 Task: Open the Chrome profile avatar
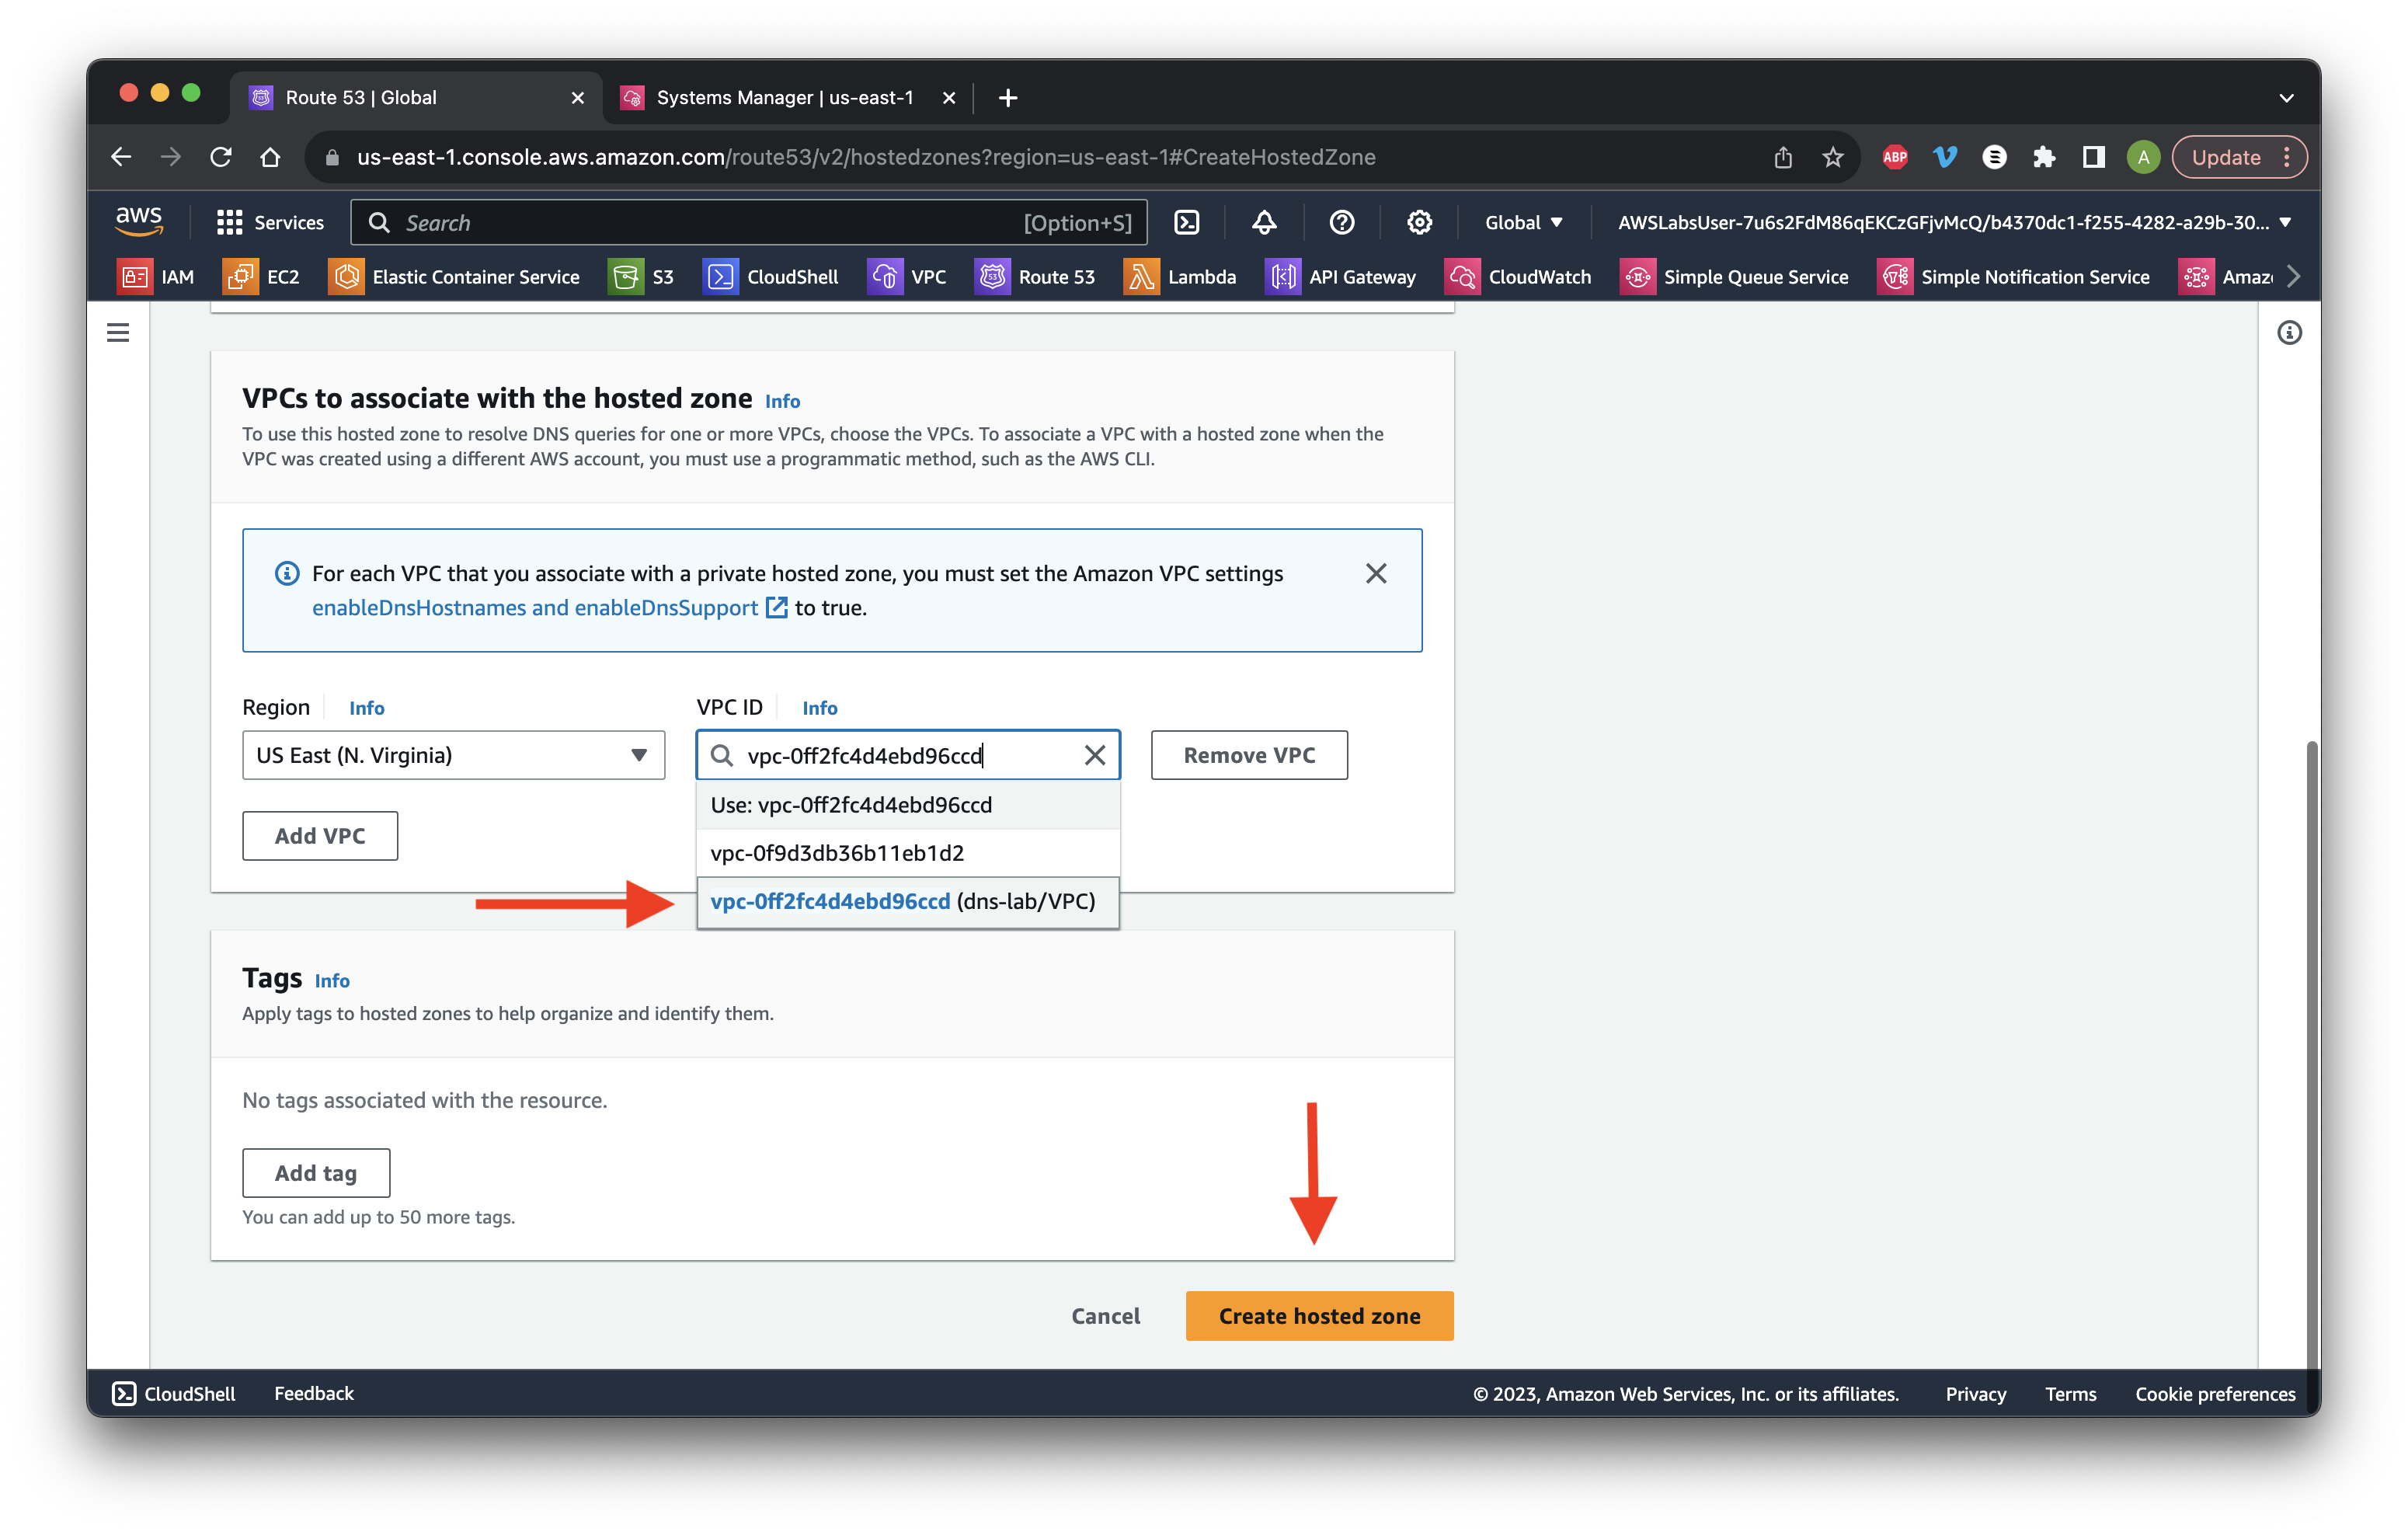click(2143, 157)
